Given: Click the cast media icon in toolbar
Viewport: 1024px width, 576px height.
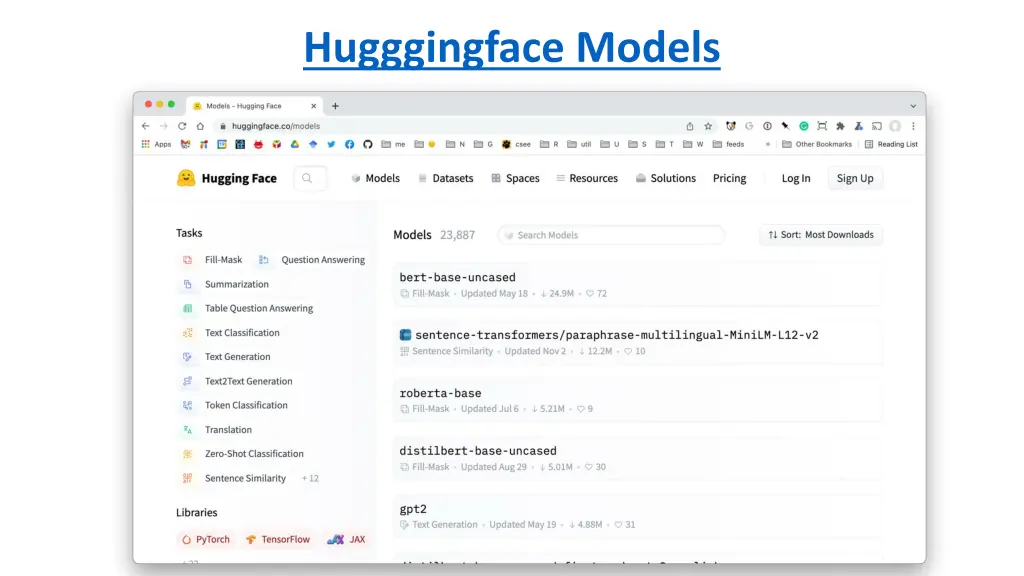Looking at the screenshot, I should (877, 126).
